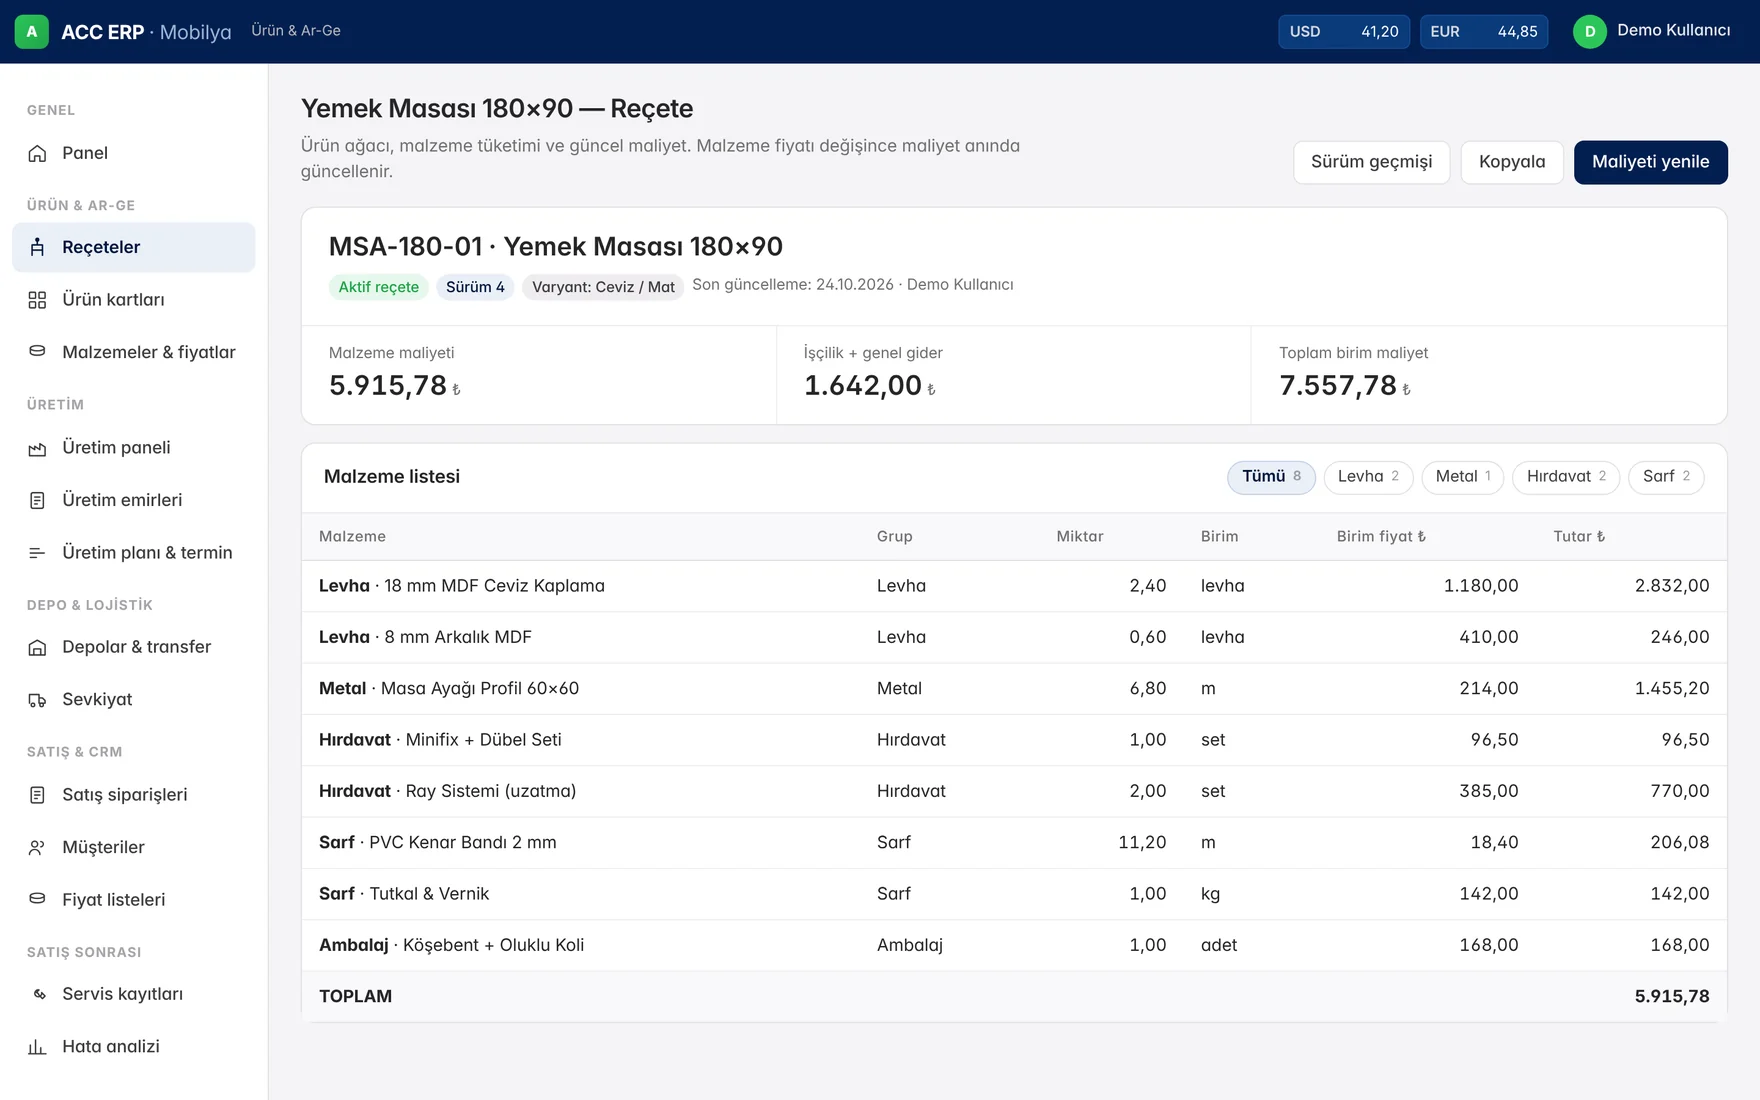1760x1100 pixels.
Task: Click the Köşebent + Oluklu Koli row
Action: [1014, 945]
